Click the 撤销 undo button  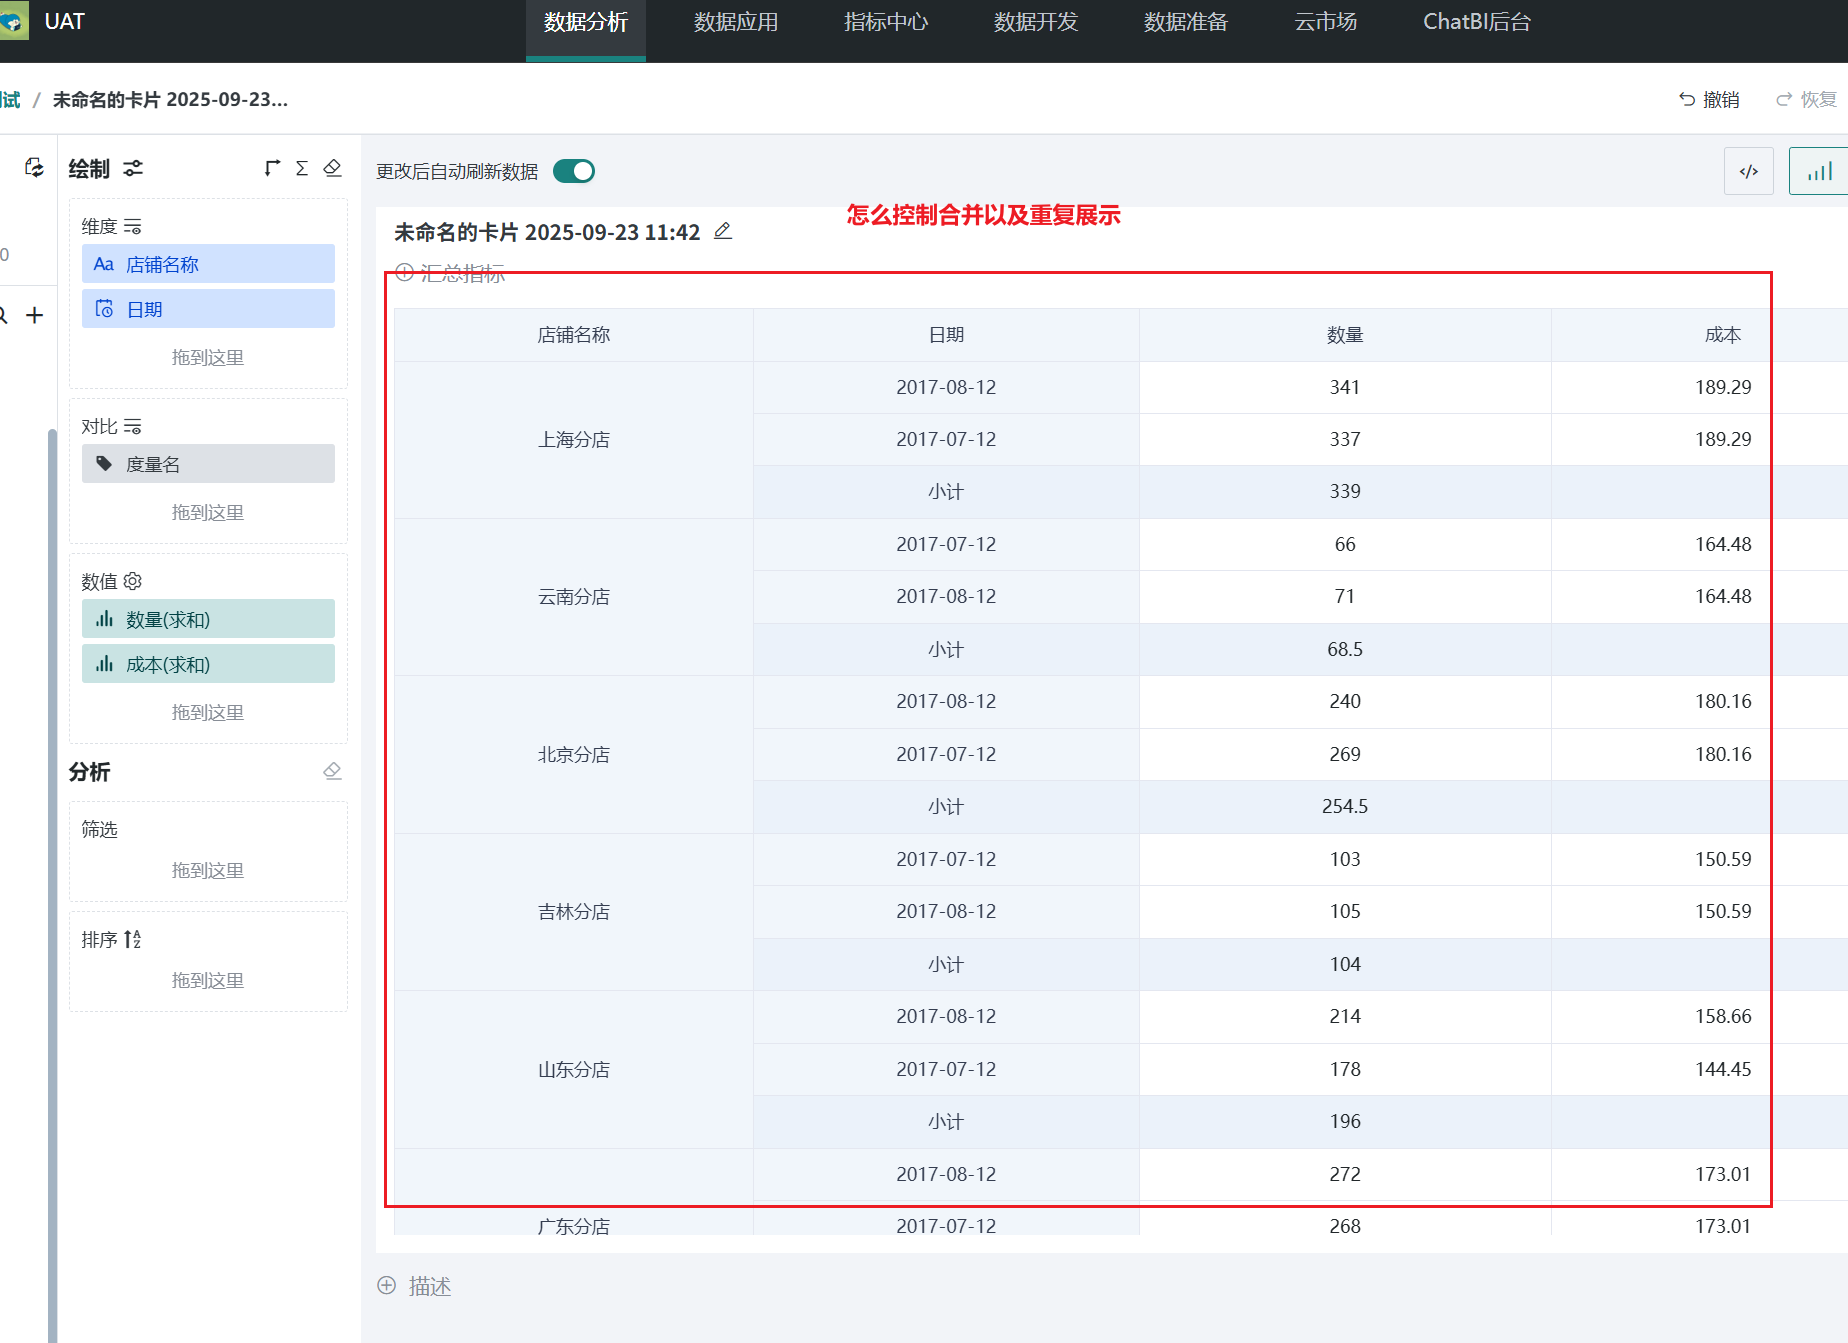[1709, 99]
